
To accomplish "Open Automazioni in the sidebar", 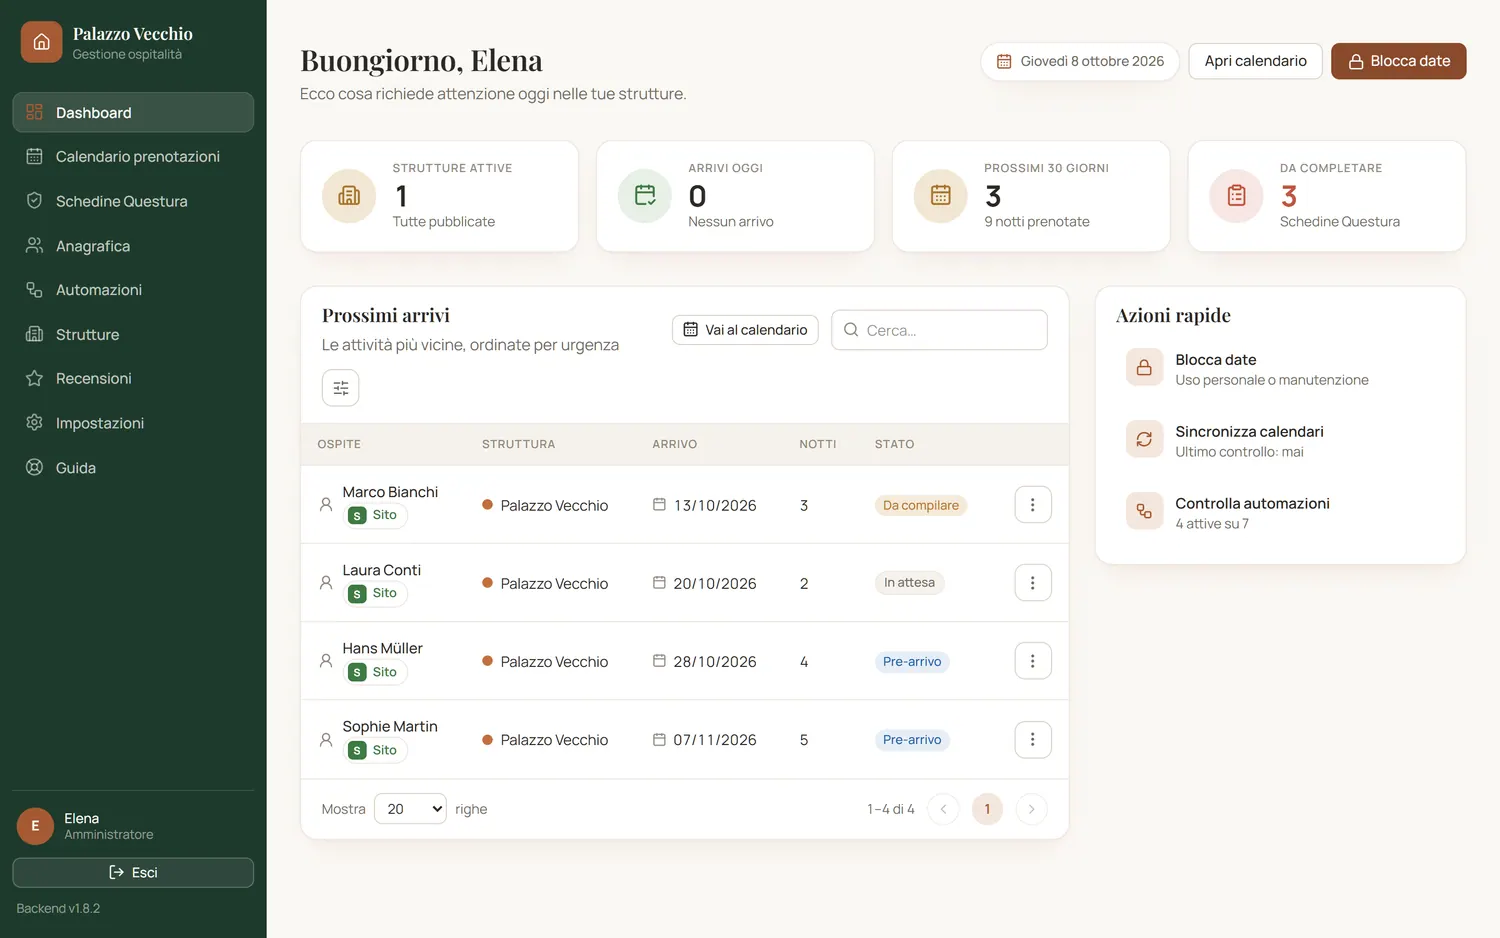I will [x=133, y=290].
